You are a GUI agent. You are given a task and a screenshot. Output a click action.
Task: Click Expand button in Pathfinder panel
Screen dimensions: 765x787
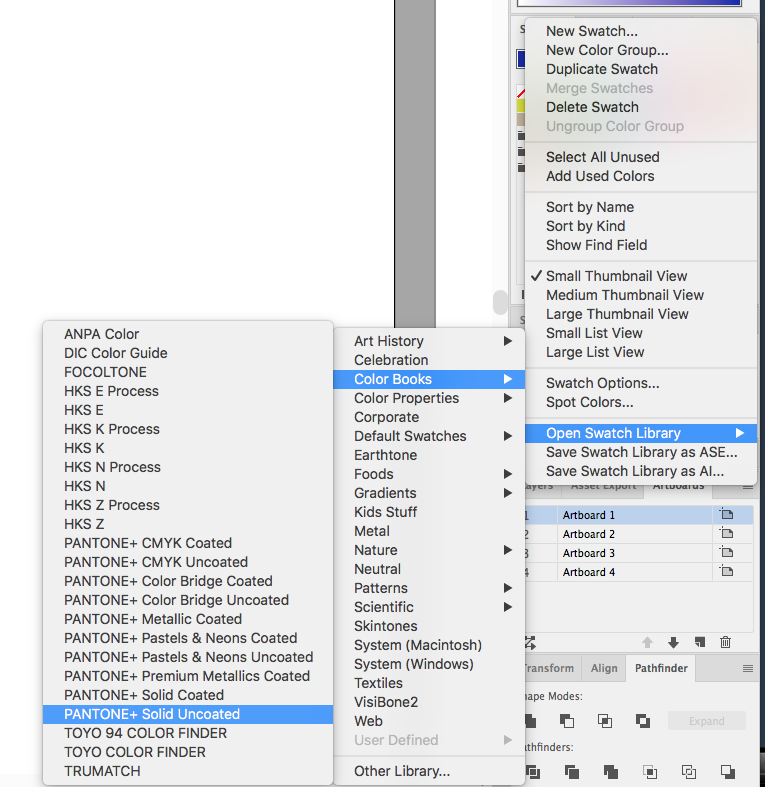click(x=707, y=721)
